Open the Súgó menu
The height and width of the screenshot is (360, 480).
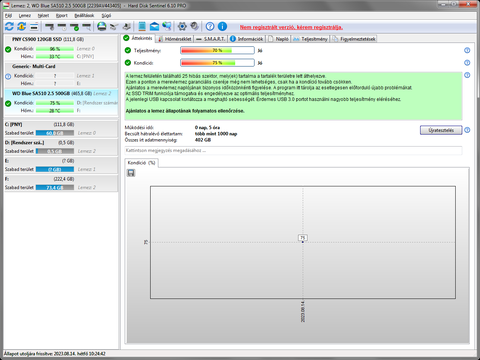point(106,15)
